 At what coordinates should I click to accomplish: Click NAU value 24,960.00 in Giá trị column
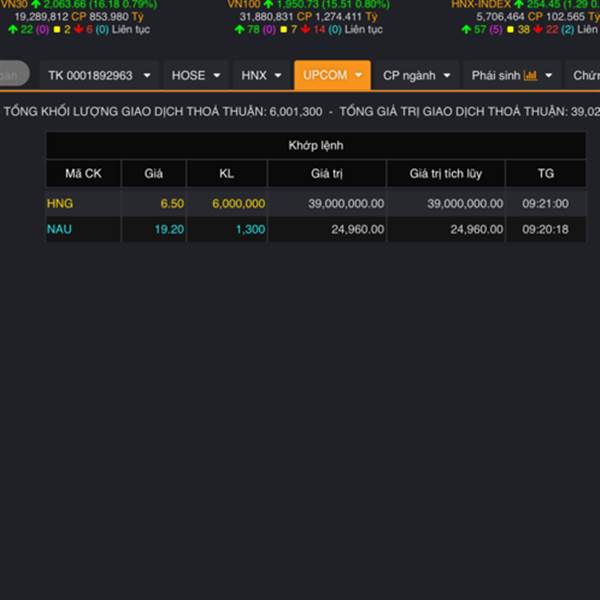pos(358,229)
